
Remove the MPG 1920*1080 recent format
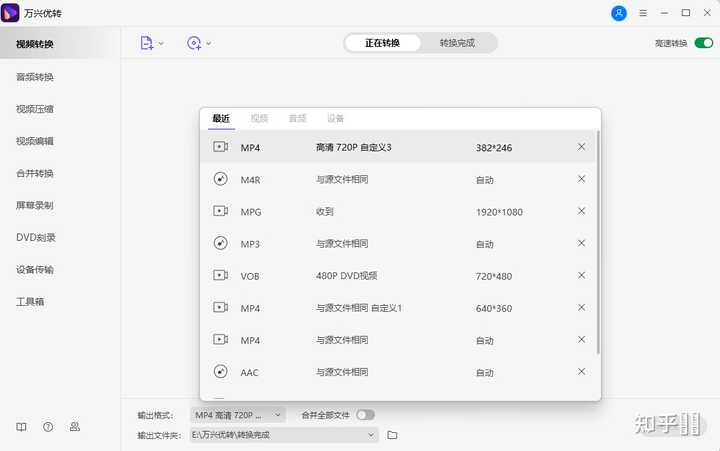pyautogui.click(x=581, y=211)
